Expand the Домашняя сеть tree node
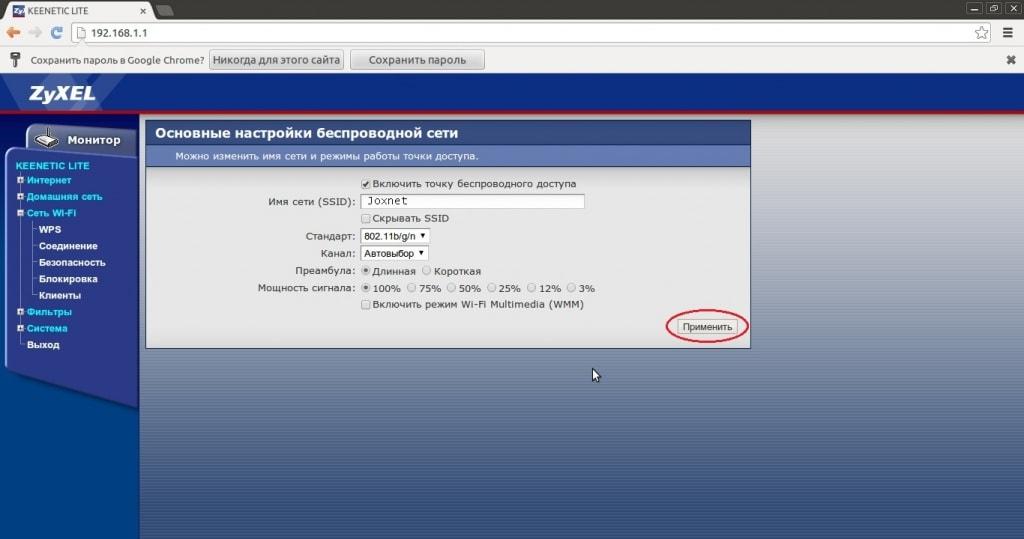 point(20,196)
